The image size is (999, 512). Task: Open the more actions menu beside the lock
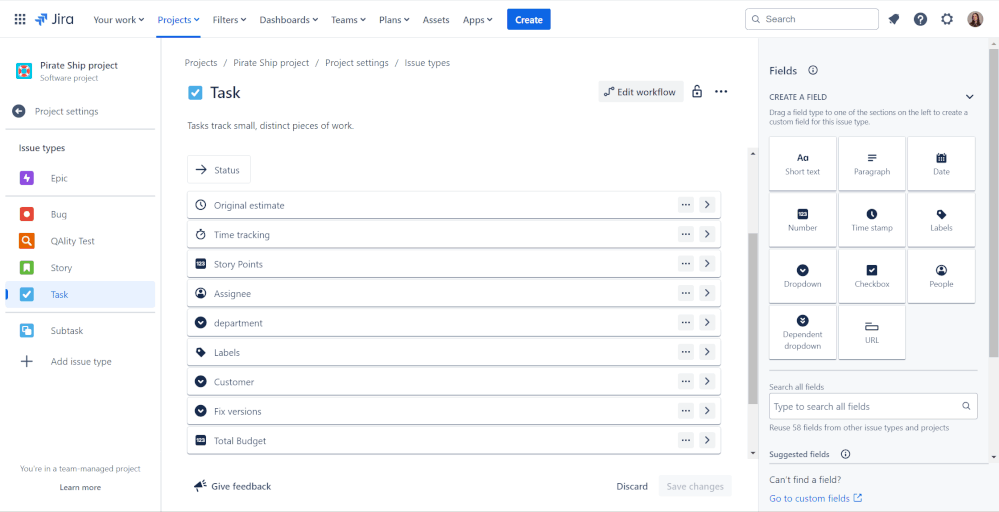pyautogui.click(x=721, y=92)
